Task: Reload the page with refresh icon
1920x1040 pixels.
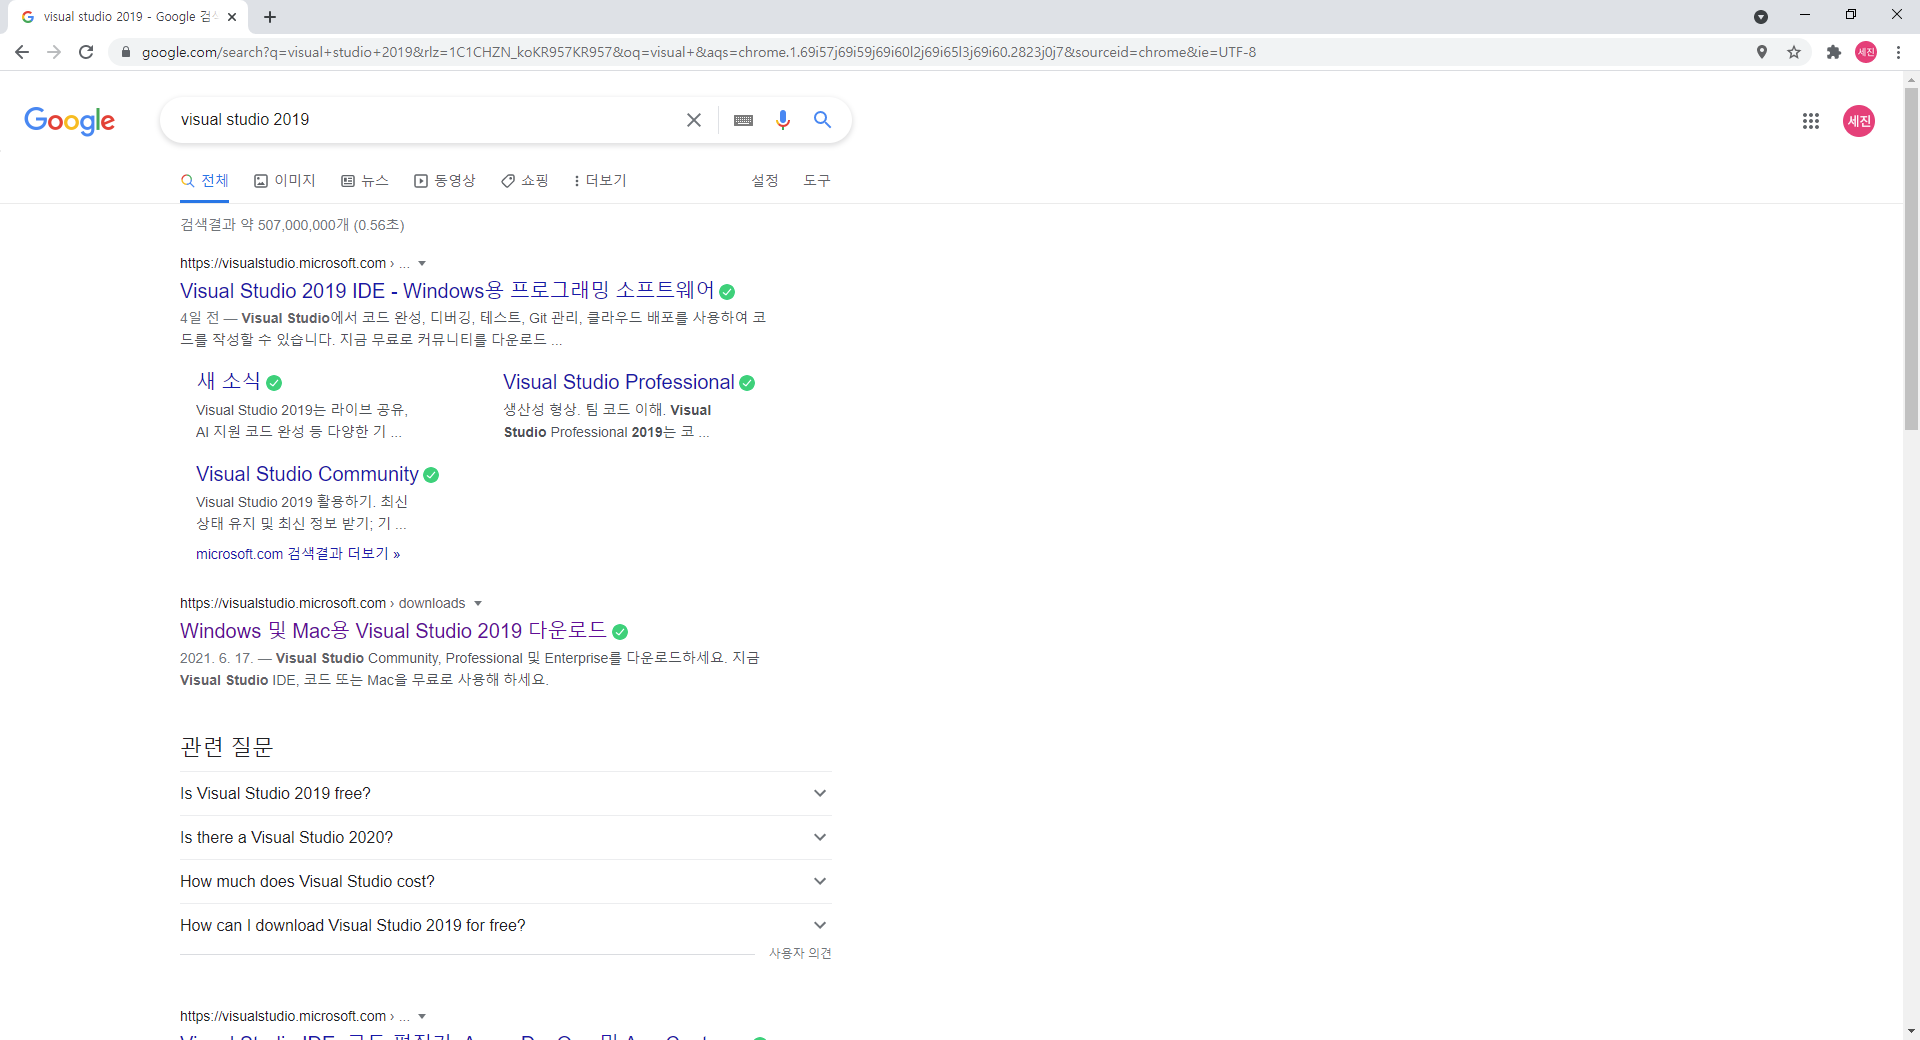Action: [86, 52]
